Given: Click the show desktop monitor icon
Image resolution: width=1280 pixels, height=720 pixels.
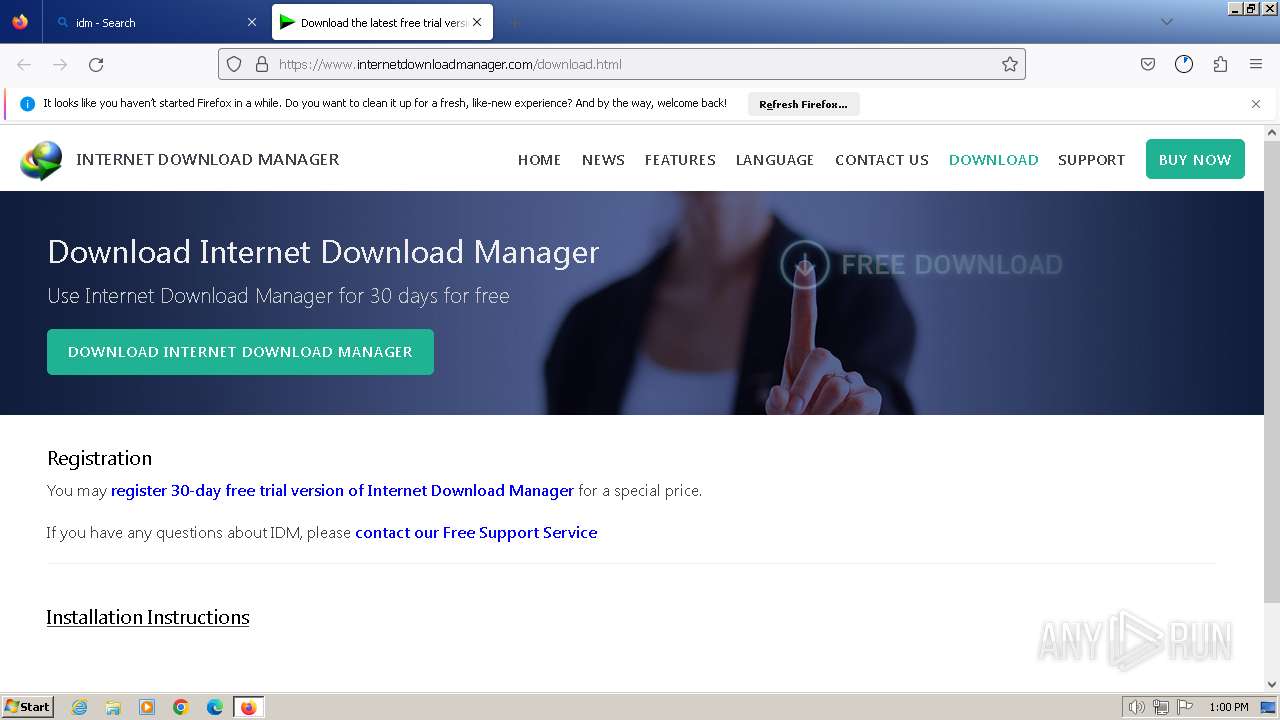Looking at the screenshot, I should [1268, 707].
